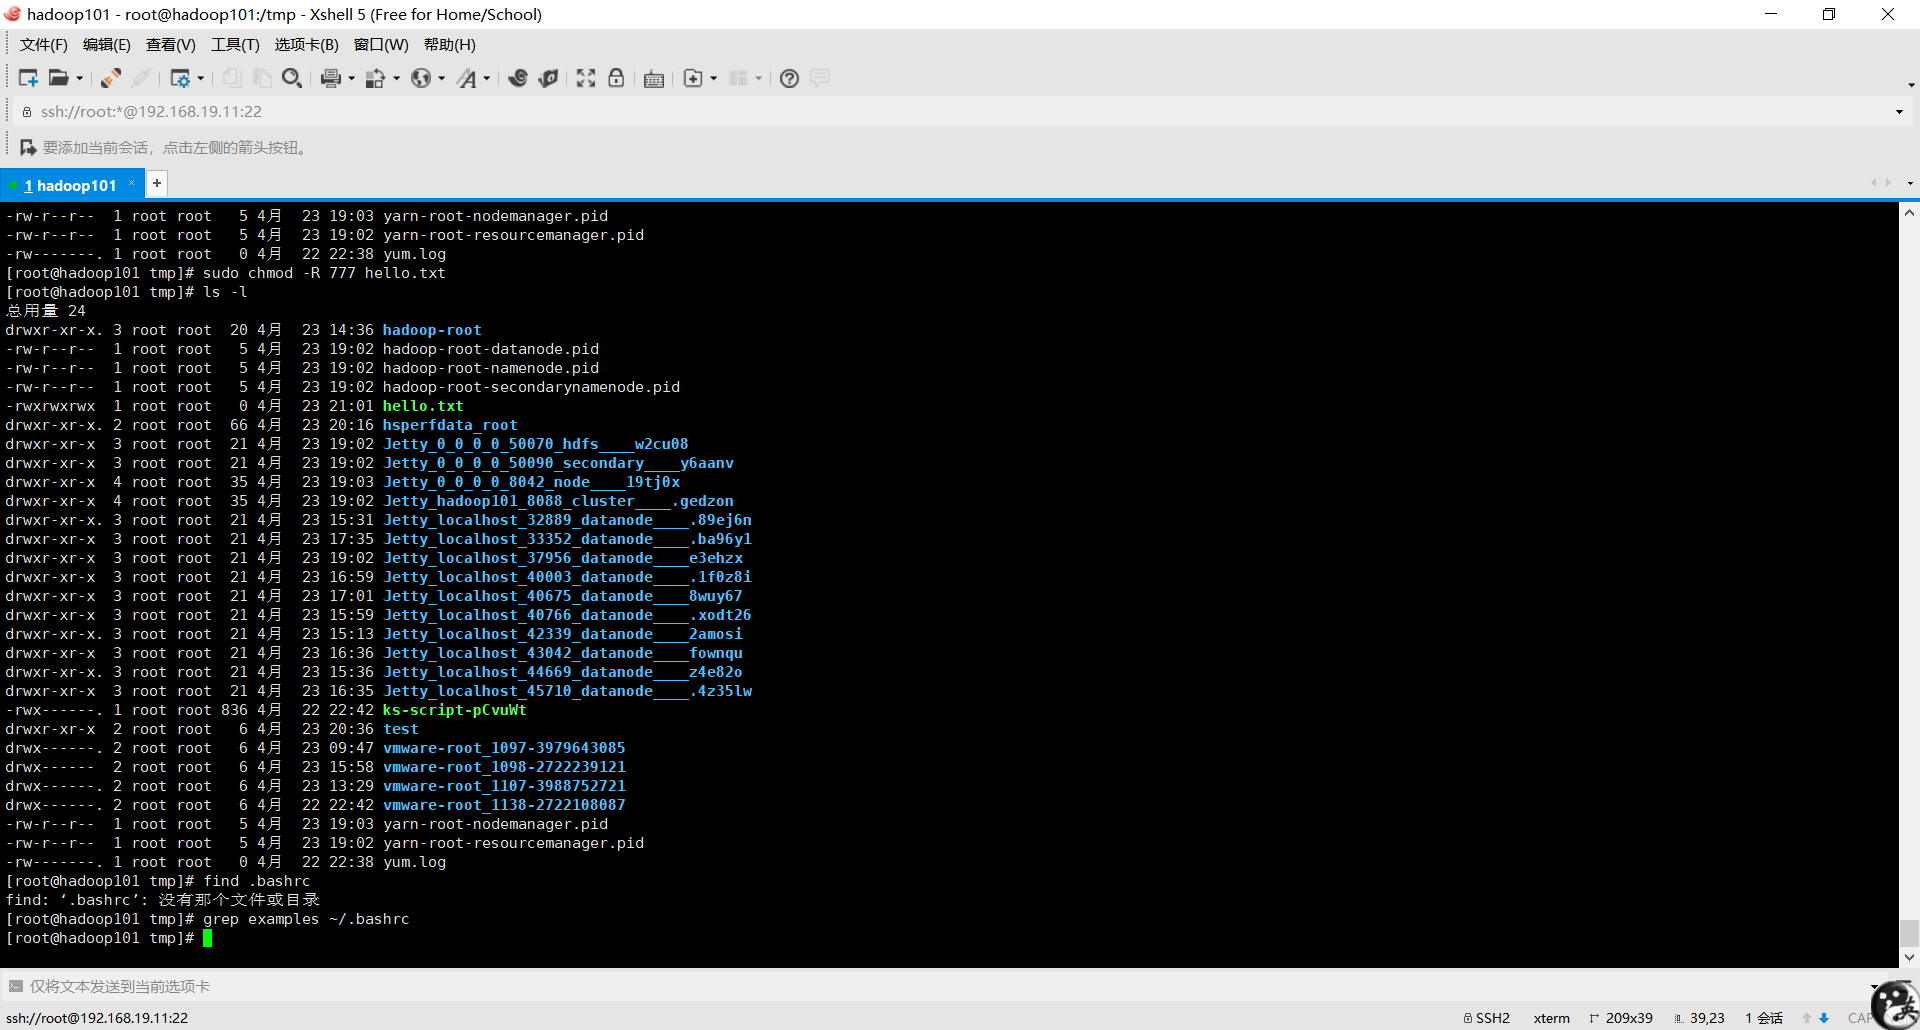The width and height of the screenshot is (1920, 1030).
Task: Expand the Font dropdown arrow
Action: (x=487, y=78)
